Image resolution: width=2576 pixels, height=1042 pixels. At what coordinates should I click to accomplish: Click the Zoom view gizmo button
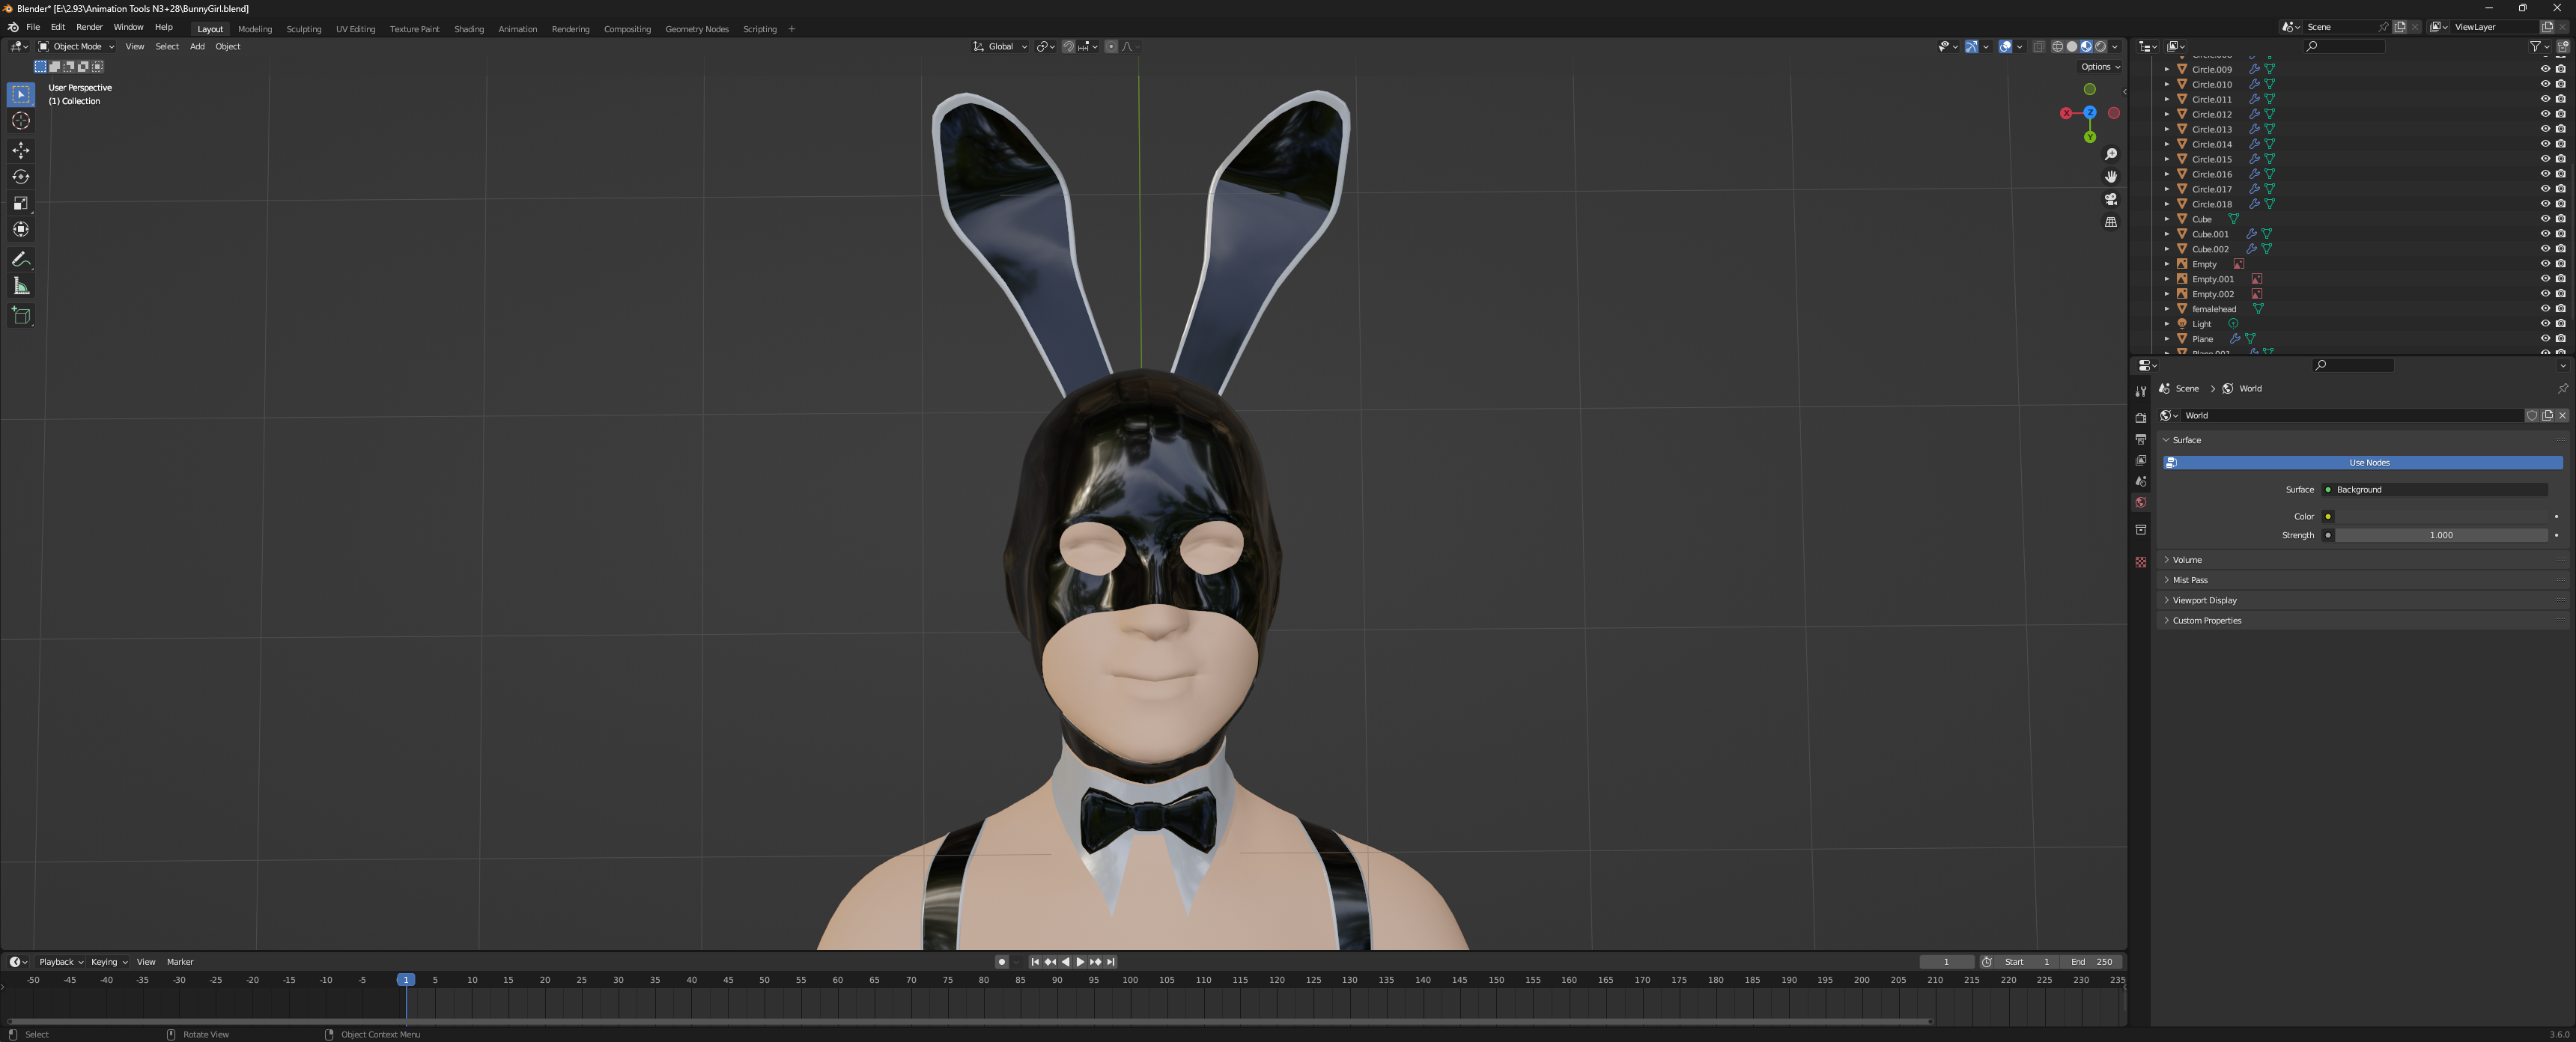point(2111,154)
